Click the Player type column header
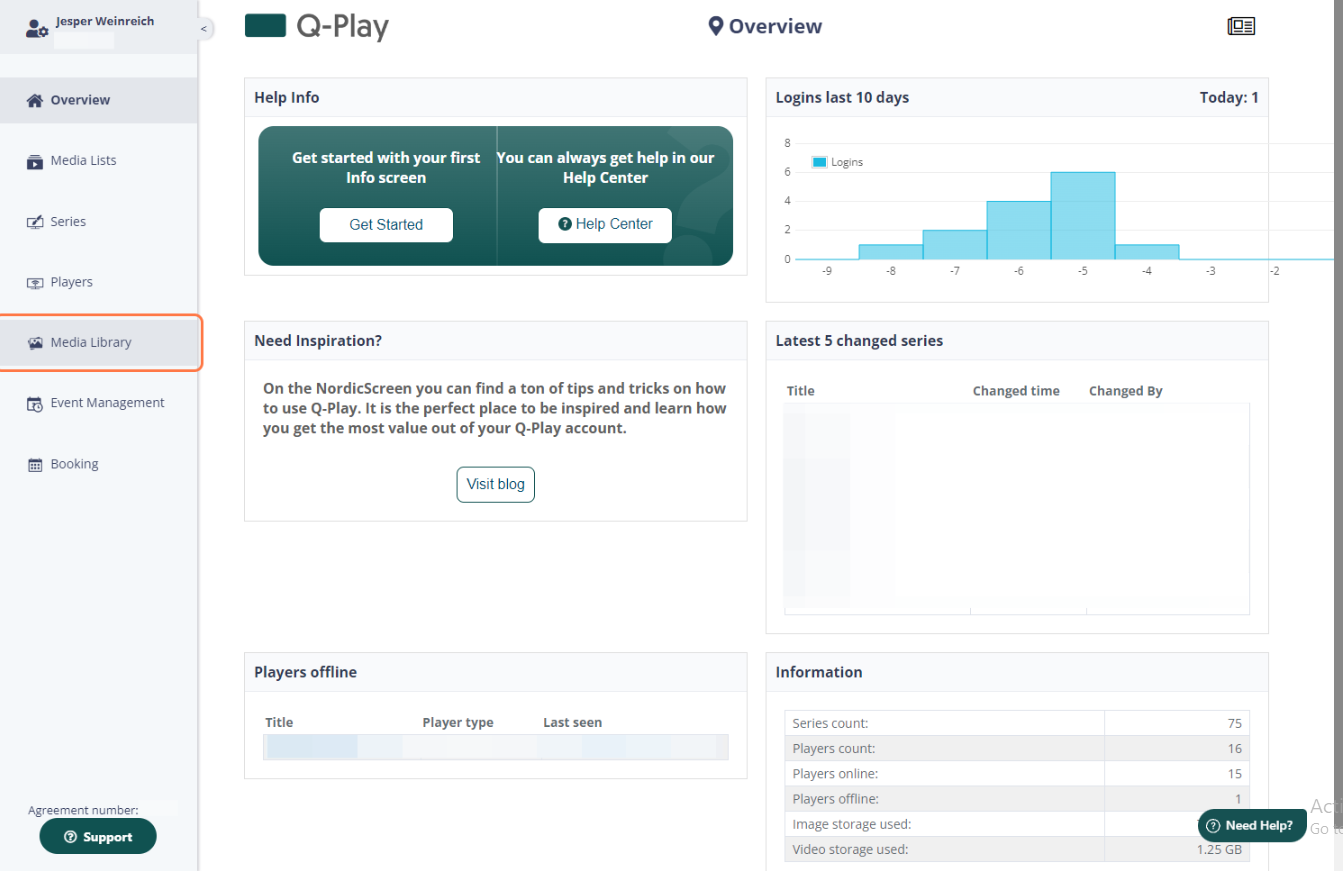This screenshot has width=1343, height=871. tap(458, 722)
